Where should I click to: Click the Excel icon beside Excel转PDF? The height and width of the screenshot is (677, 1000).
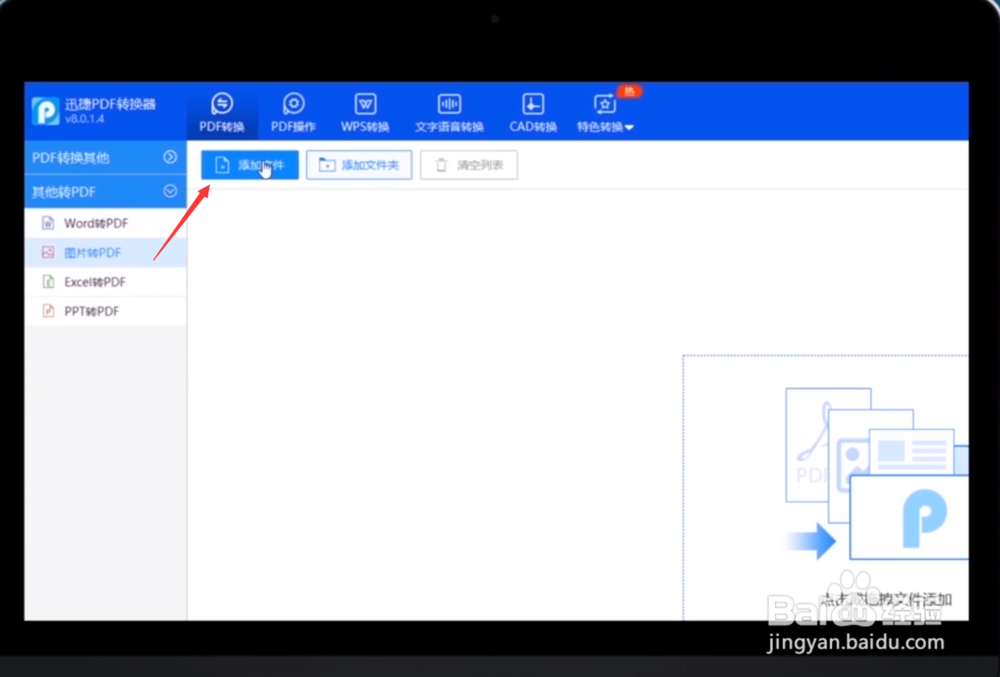point(48,282)
